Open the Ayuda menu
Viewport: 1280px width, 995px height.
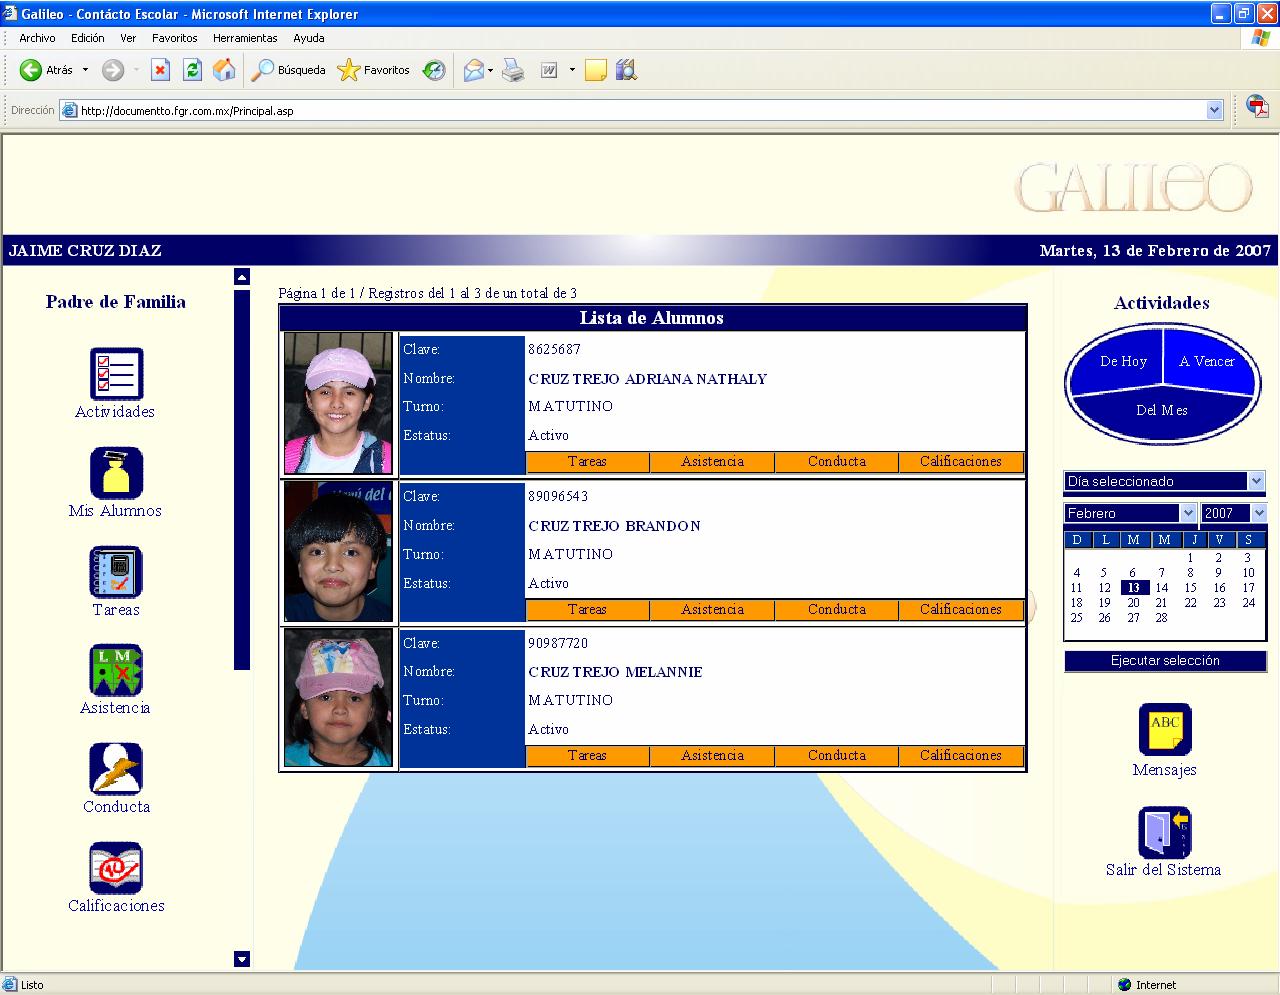(x=309, y=38)
